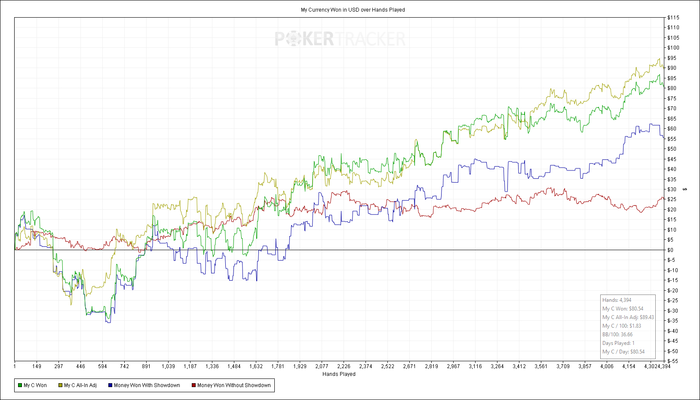Click the $-55 y-axis tick label
The width and height of the screenshot is (700, 400).
(673, 361)
